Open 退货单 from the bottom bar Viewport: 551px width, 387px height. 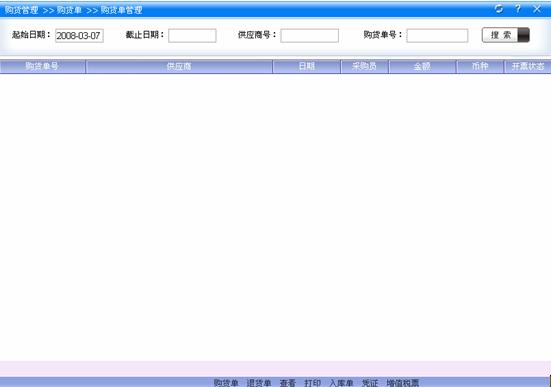point(259,383)
